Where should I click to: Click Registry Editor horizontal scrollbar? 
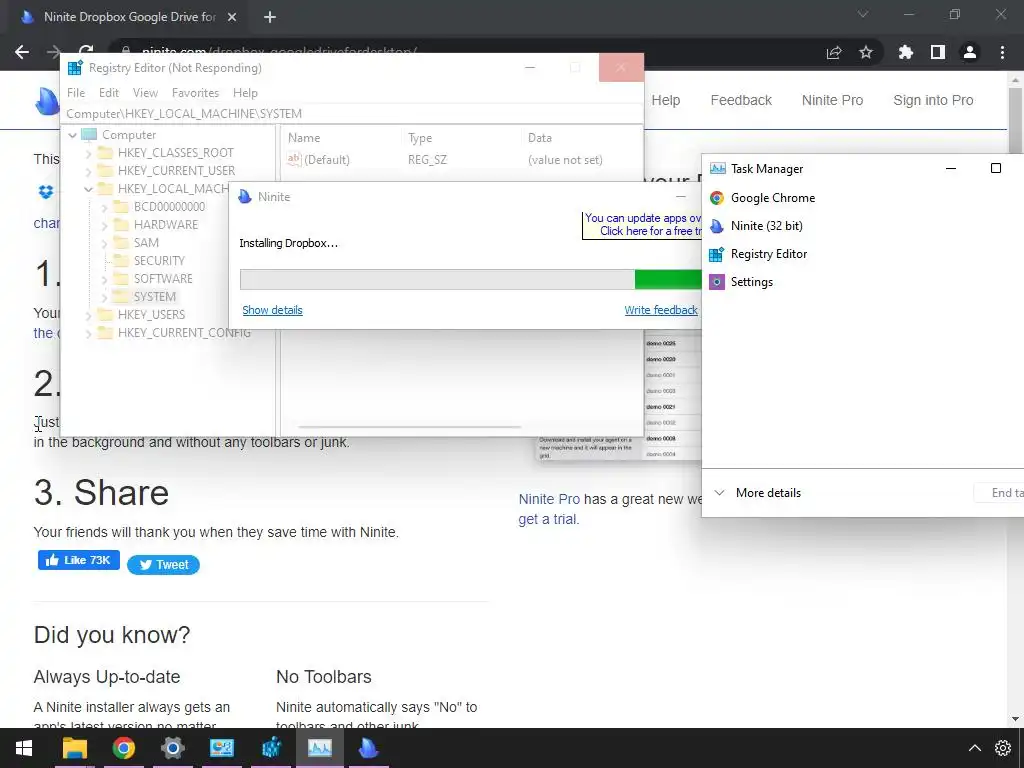coord(409,427)
